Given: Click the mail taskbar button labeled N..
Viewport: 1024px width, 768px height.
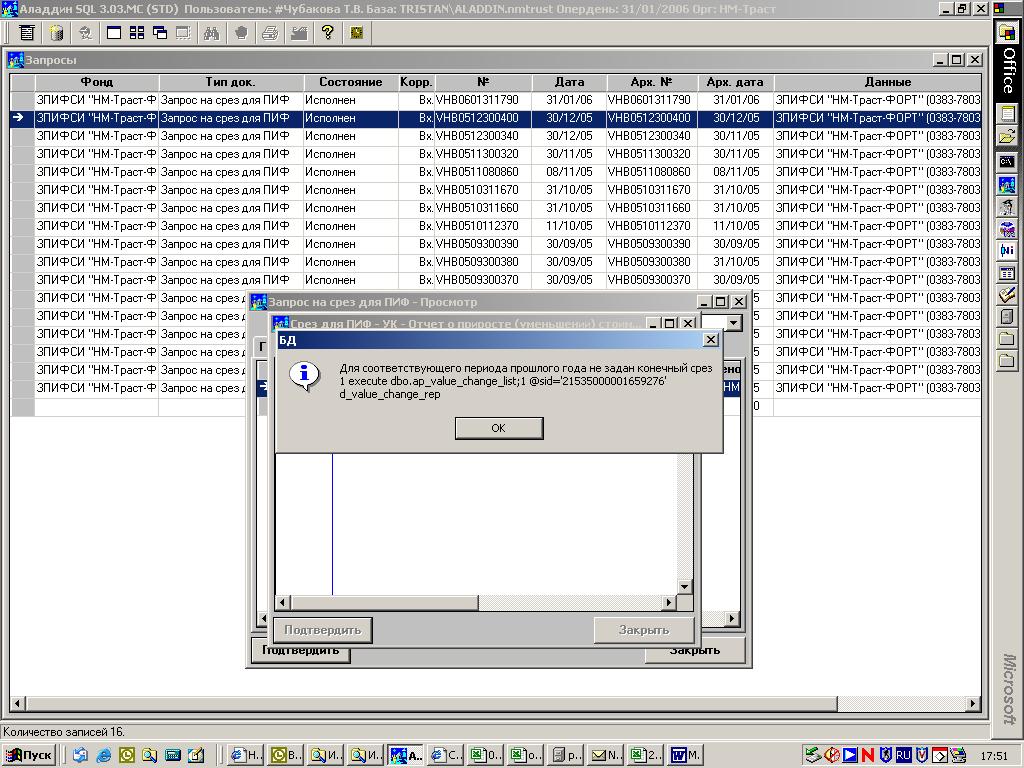Looking at the screenshot, I should click(x=607, y=756).
